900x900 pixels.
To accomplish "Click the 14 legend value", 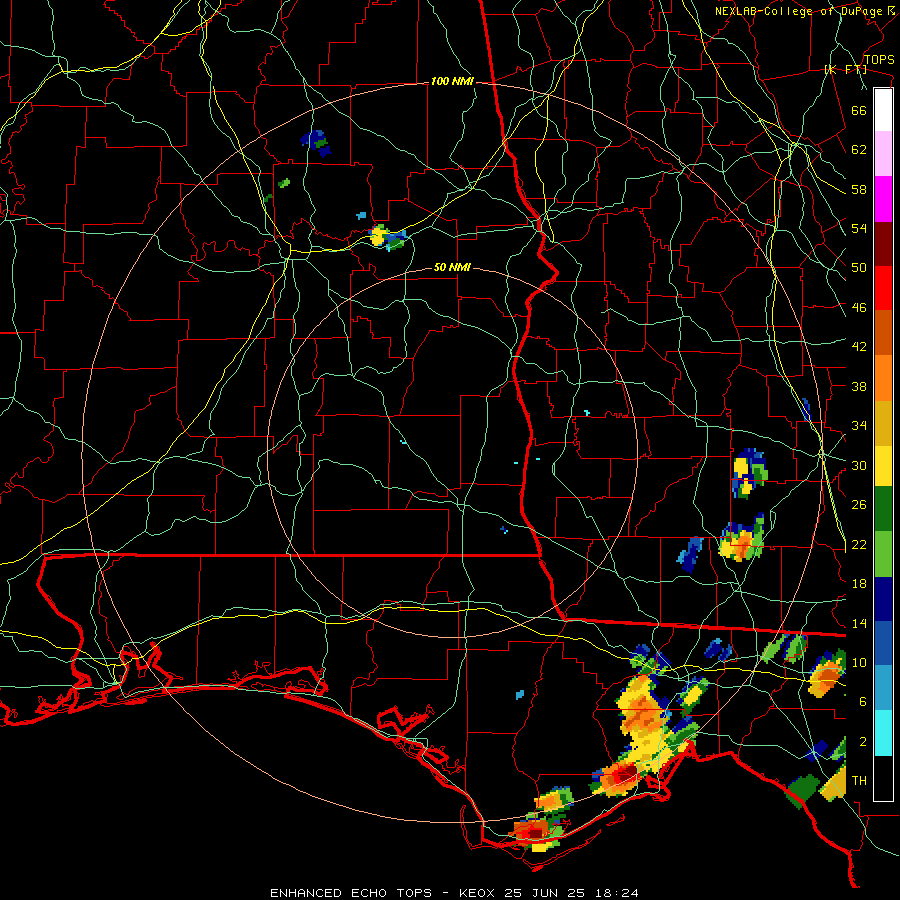I will coord(859,623).
